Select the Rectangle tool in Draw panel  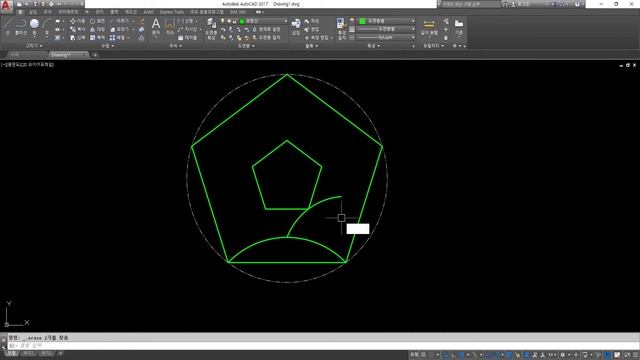[58, 21]
